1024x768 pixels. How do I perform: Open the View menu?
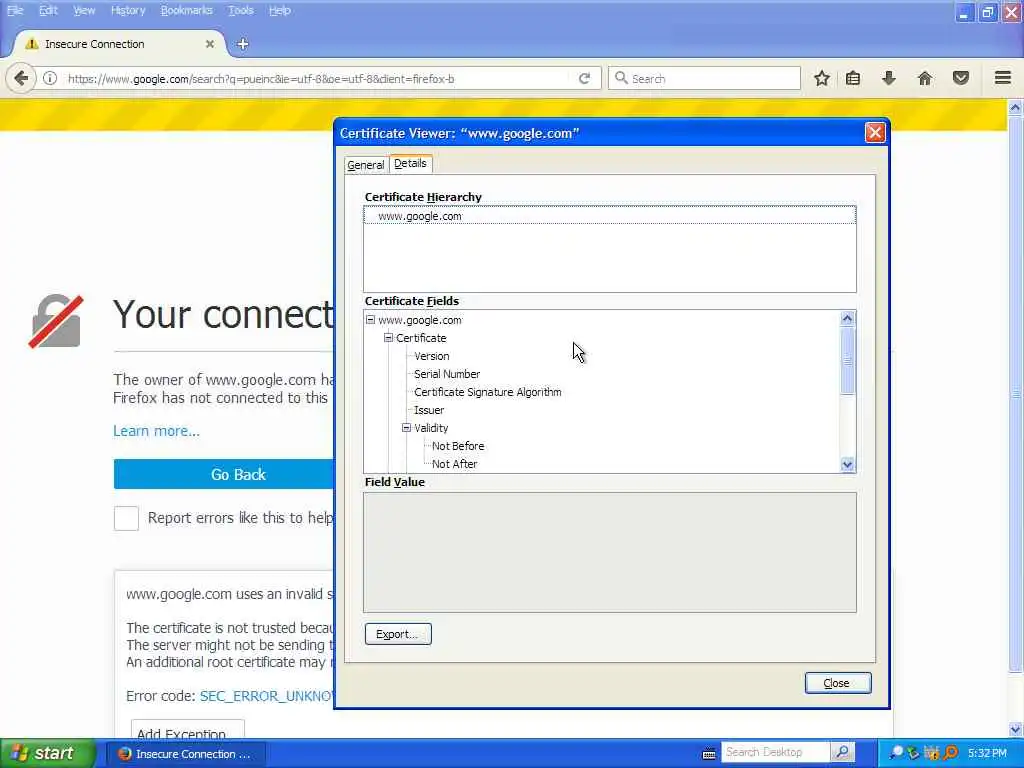tap(84, 10)
